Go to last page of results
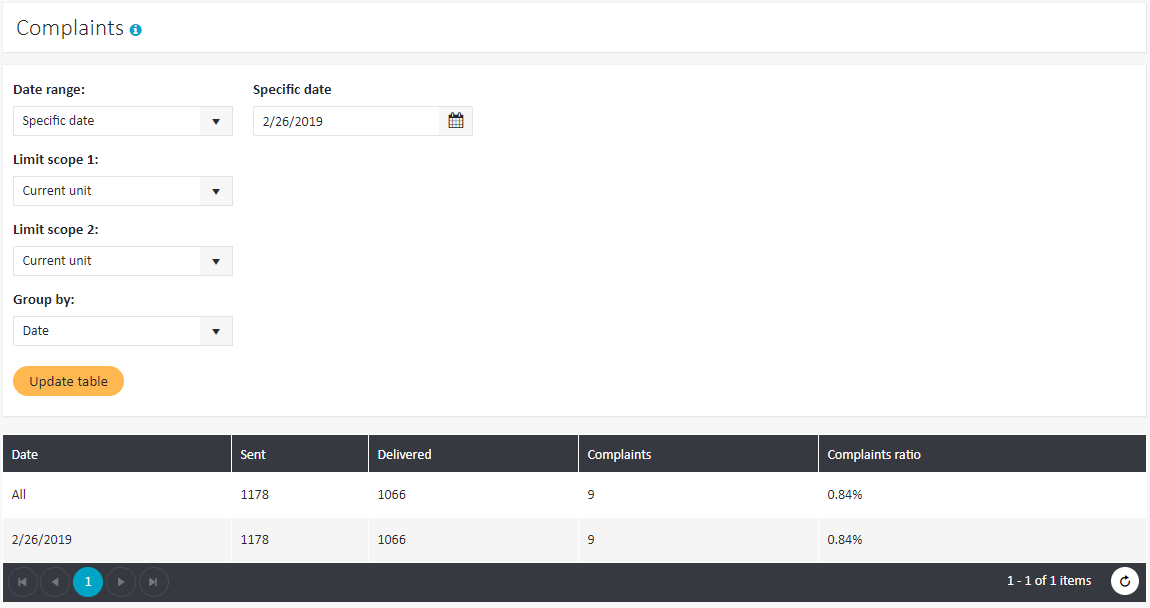The width and height of the screenshot is (1150, 608). [x=153, y=581]
